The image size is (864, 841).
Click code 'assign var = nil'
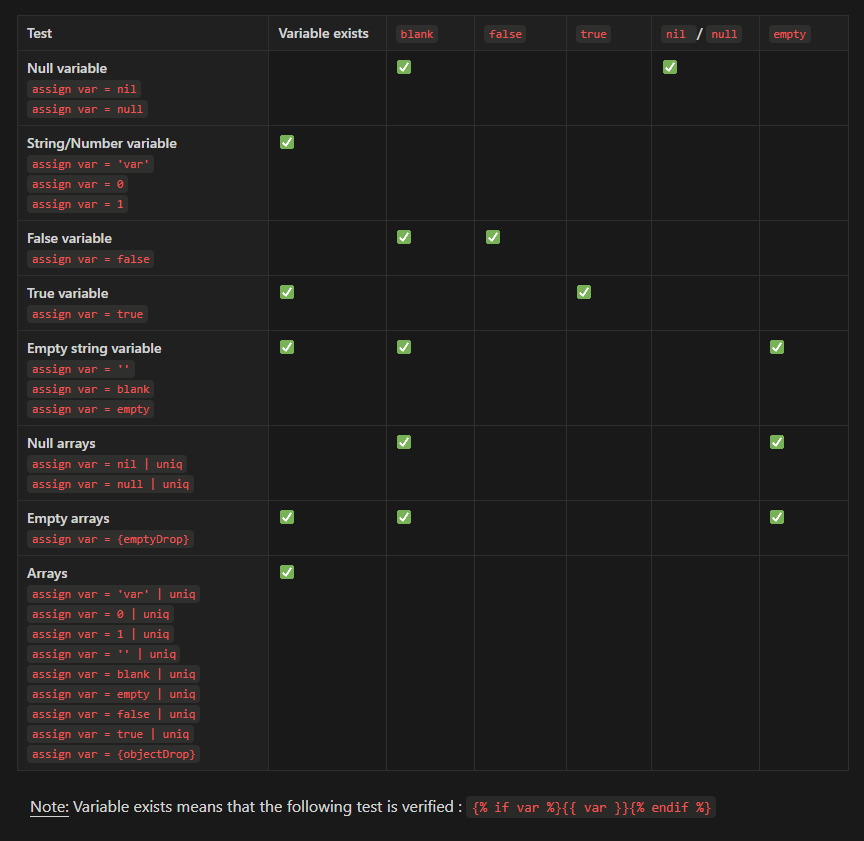click(x=84, y=89)
